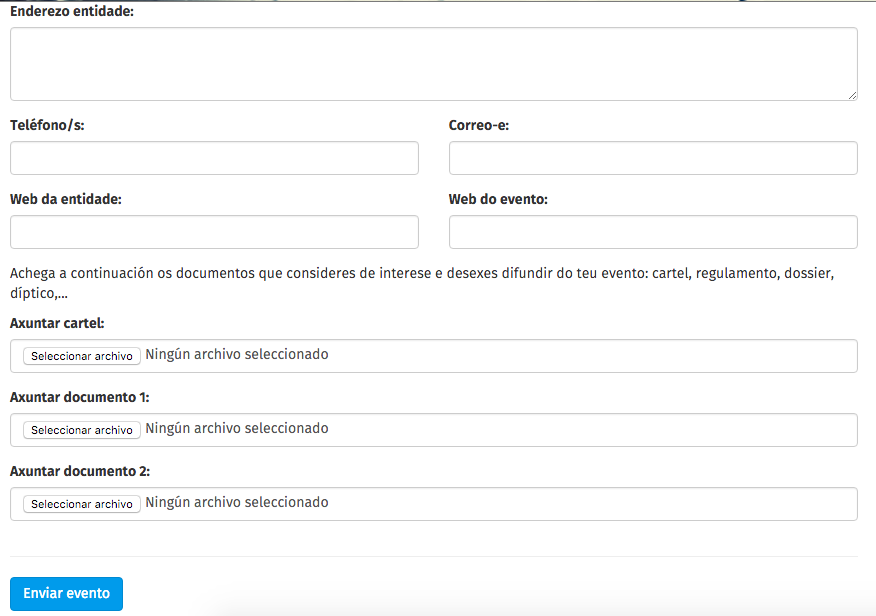Click the textarea resize grip handle
Viewport: 876px width, 616px height.
click(x=853, y=95)
